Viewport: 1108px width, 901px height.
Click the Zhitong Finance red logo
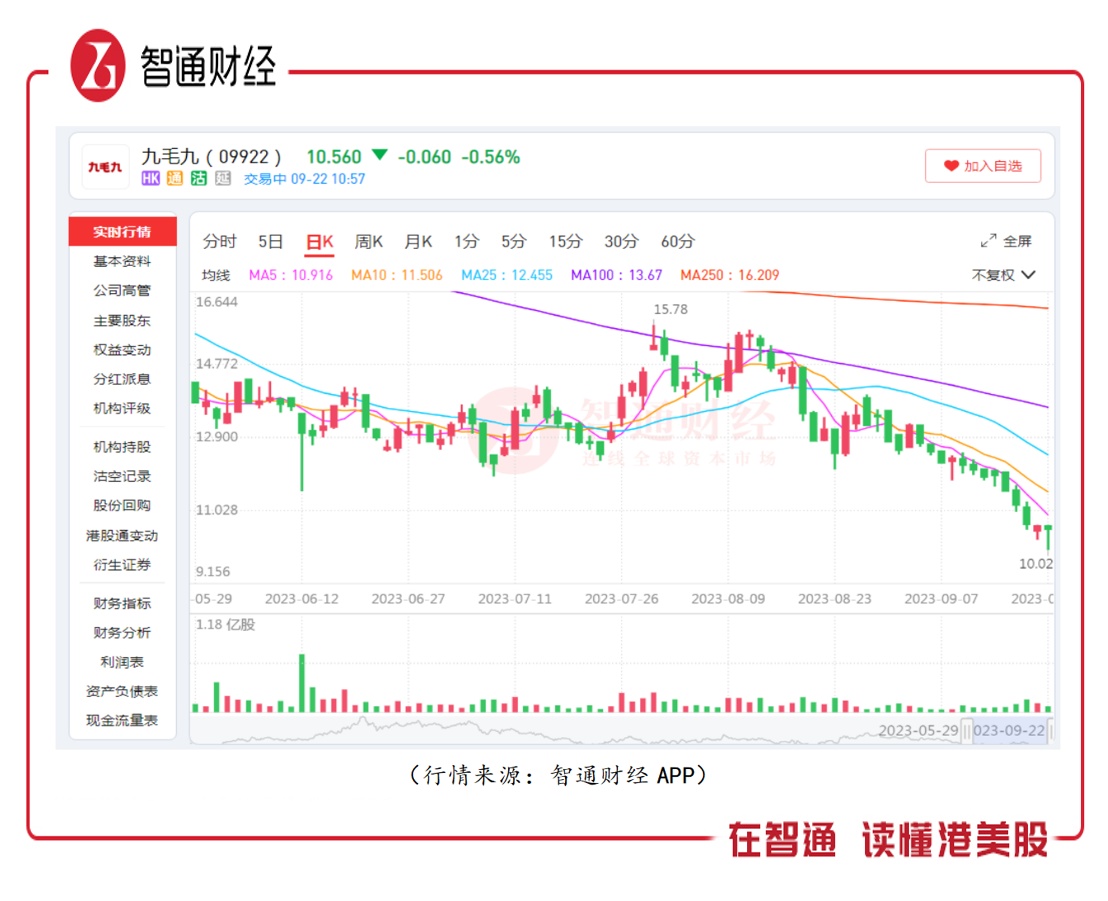click(98, 66)
